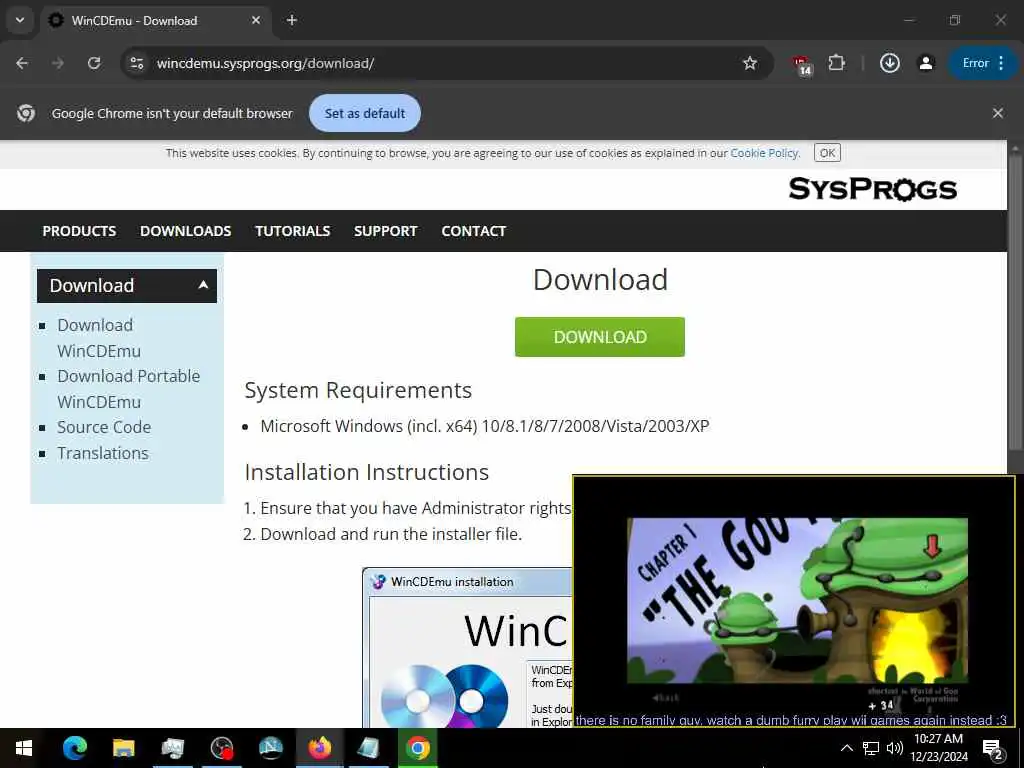Image resolution: width=1024 pixels, height=768 pixels.
Task: Open the volume control in tray
Action: pyautogui.click(x=894, y=748)
